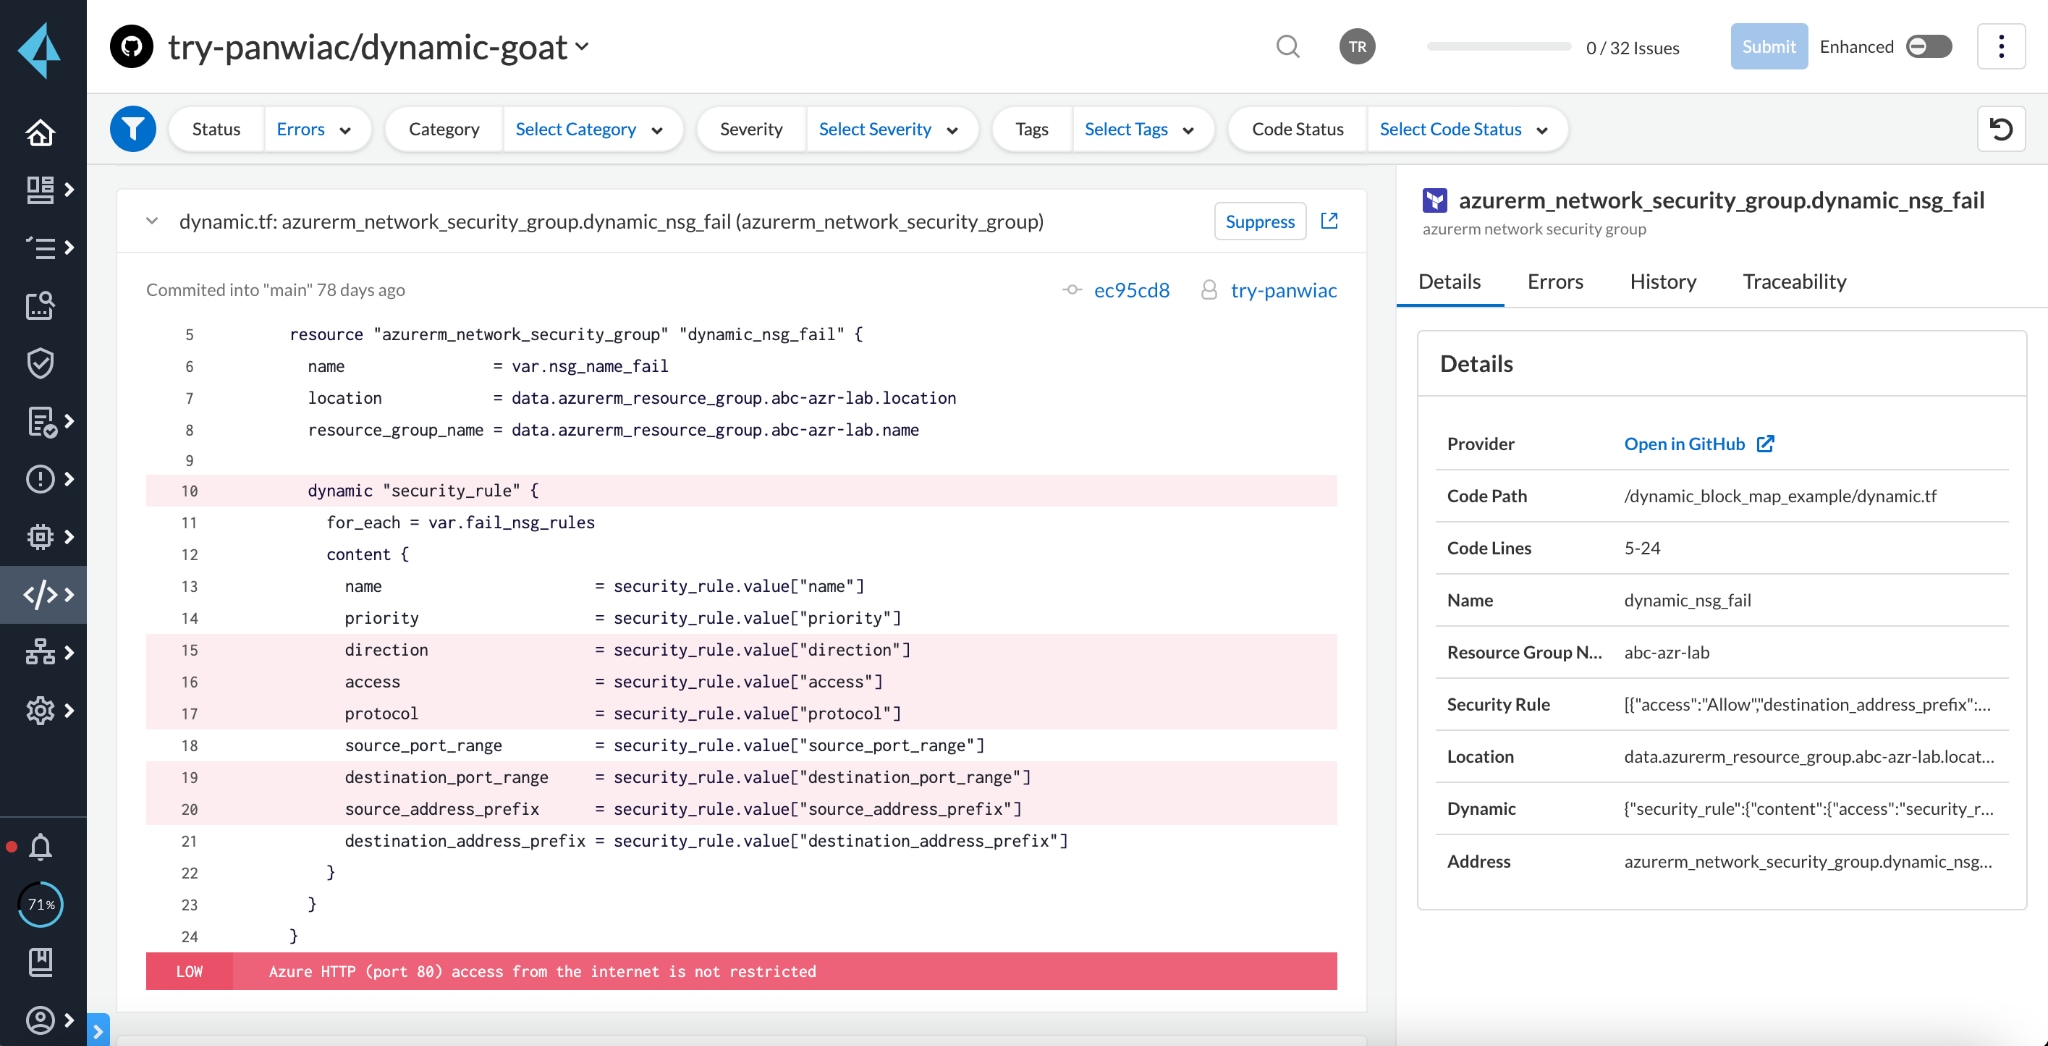Open the Status Errors dropdown

pos(314,129)
